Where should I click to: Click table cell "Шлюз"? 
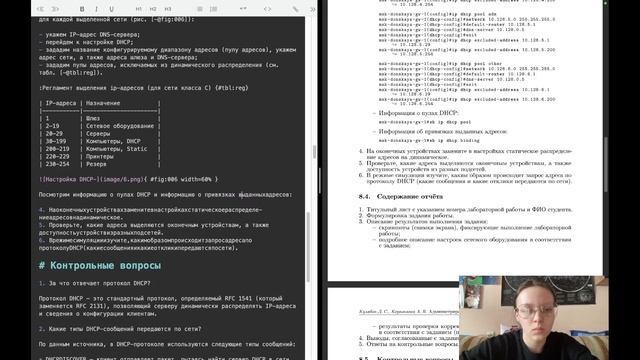pos(93,118)
